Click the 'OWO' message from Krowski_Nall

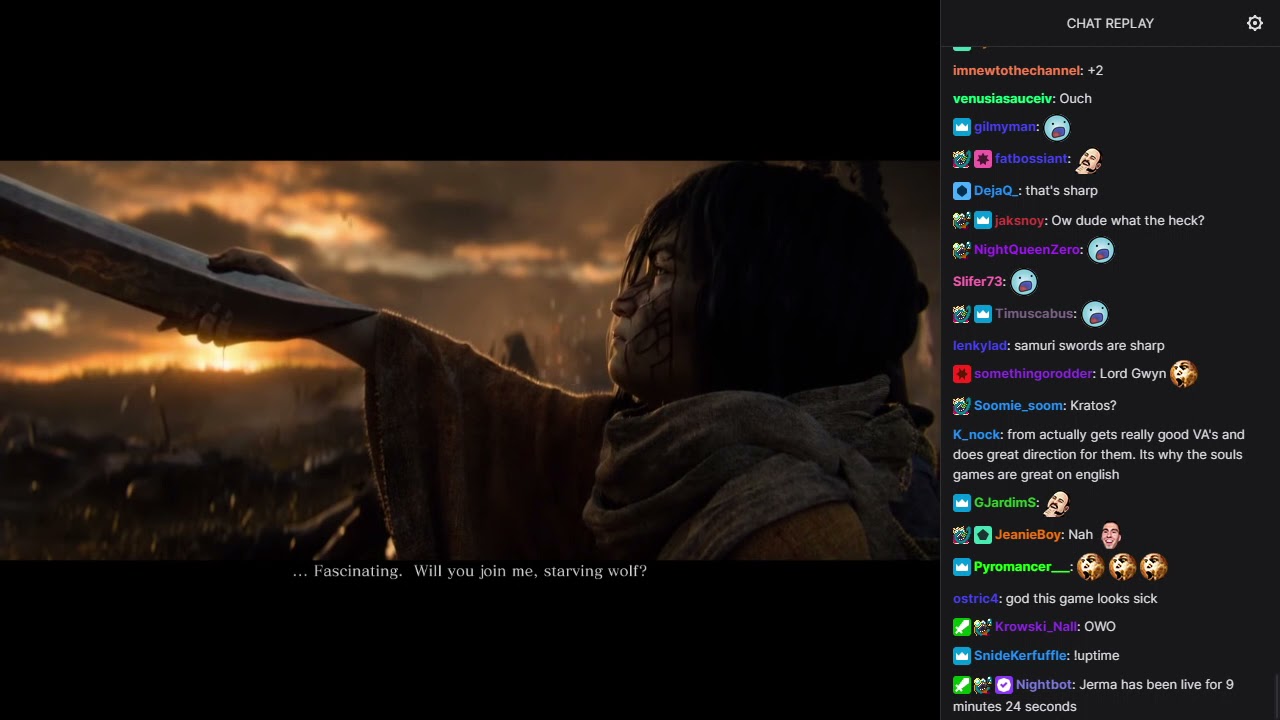tap(1100, 627)
